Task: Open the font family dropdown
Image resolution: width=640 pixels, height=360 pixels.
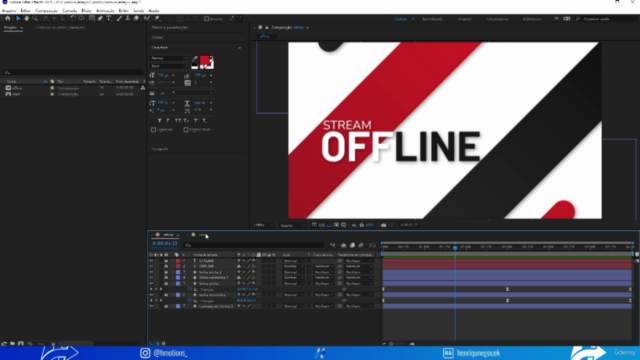Action: (169, 58)
